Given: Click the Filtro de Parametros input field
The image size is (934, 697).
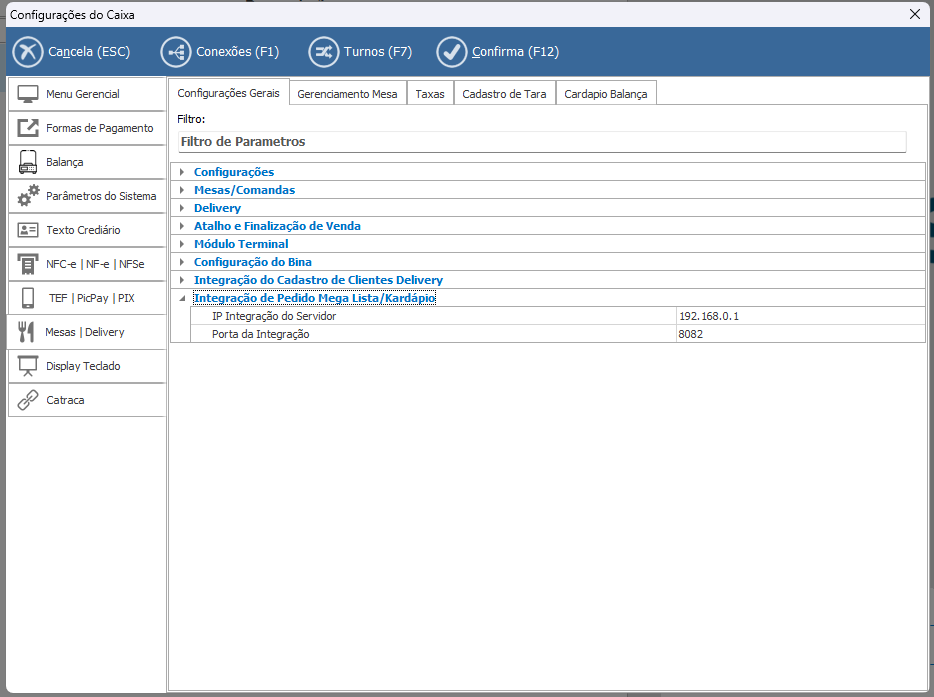Looking at the screenshot, I should click(x=540, y=142).
